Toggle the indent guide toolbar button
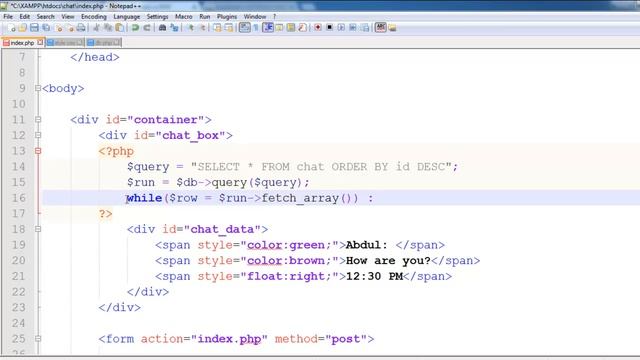Image resolution: width=640 pixels, height=360 pixels. point(268,28)
